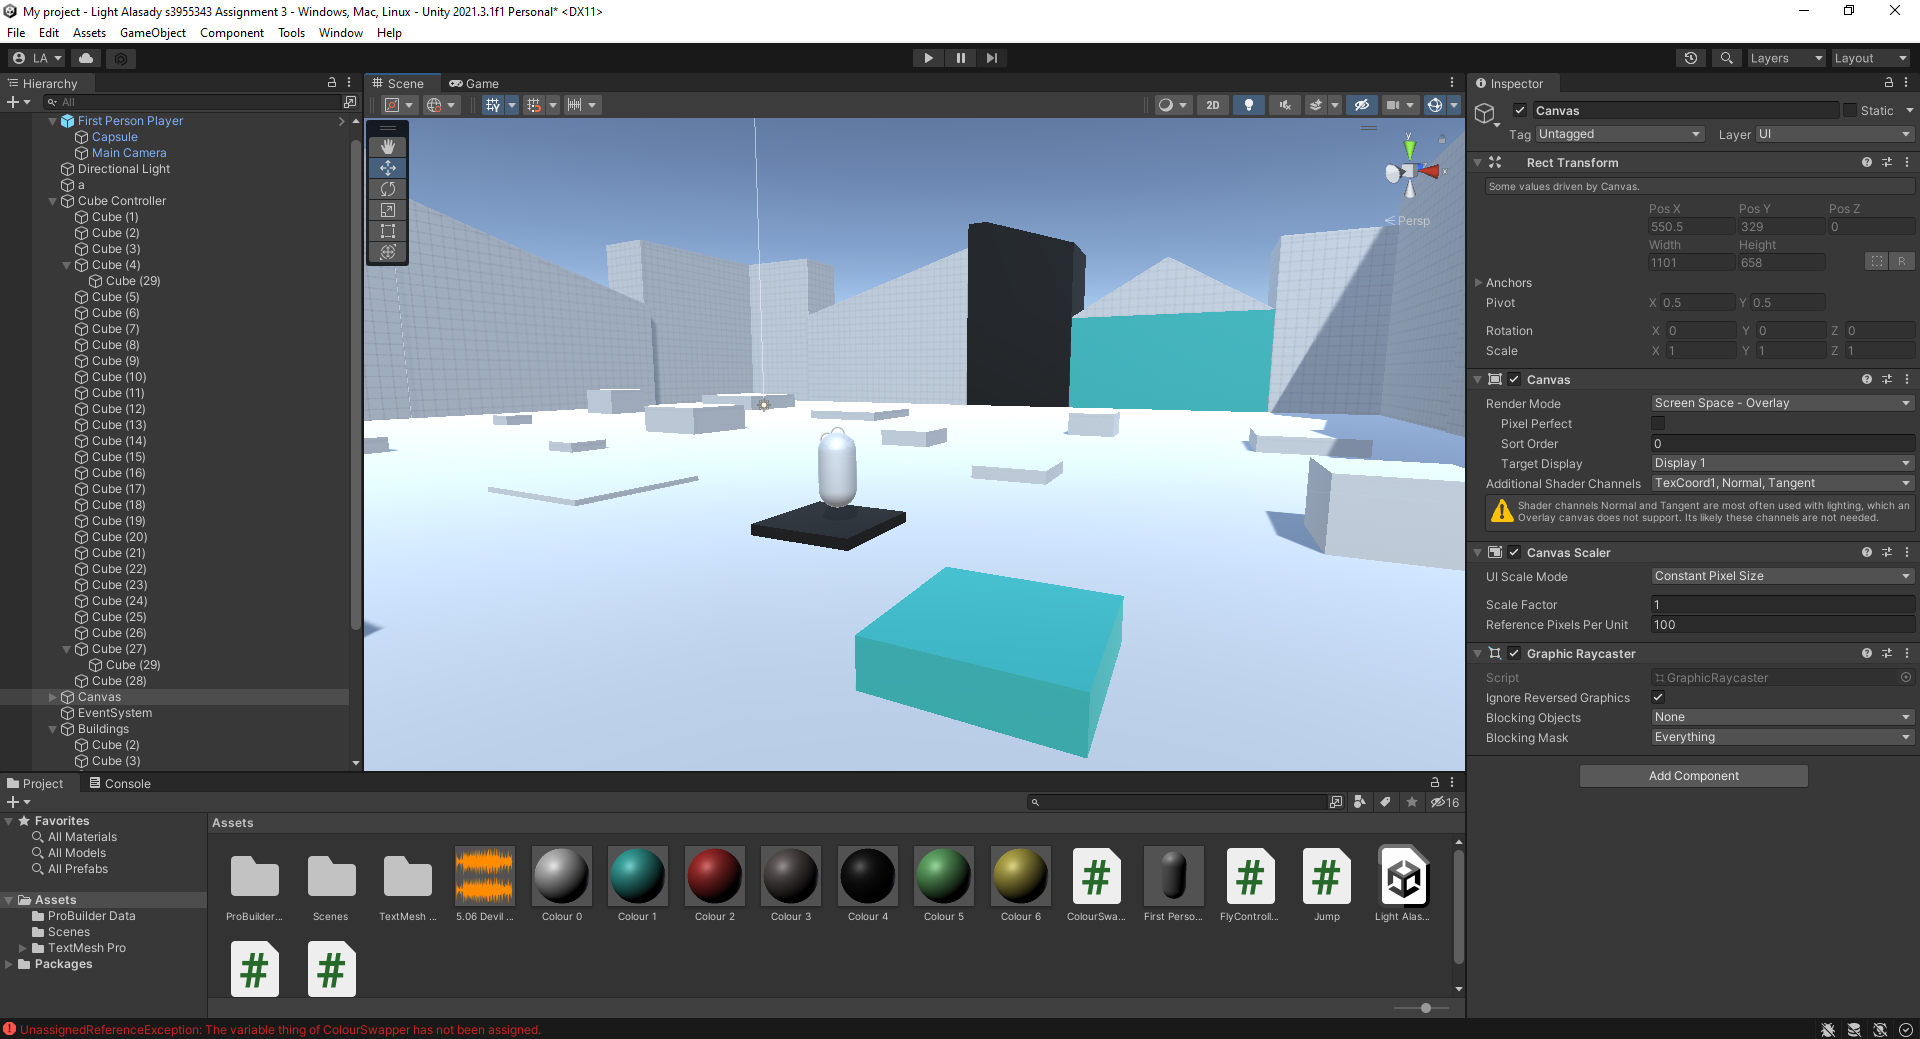Select the Scale tool
This screenshot has height=1039, width=1920.
(388, 210)
